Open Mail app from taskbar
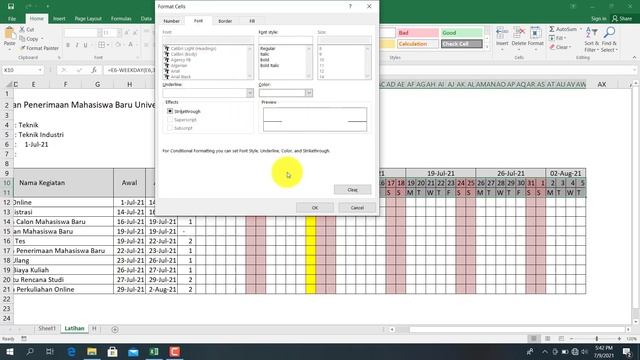This screenshot has height=360, width=640. 133,352
